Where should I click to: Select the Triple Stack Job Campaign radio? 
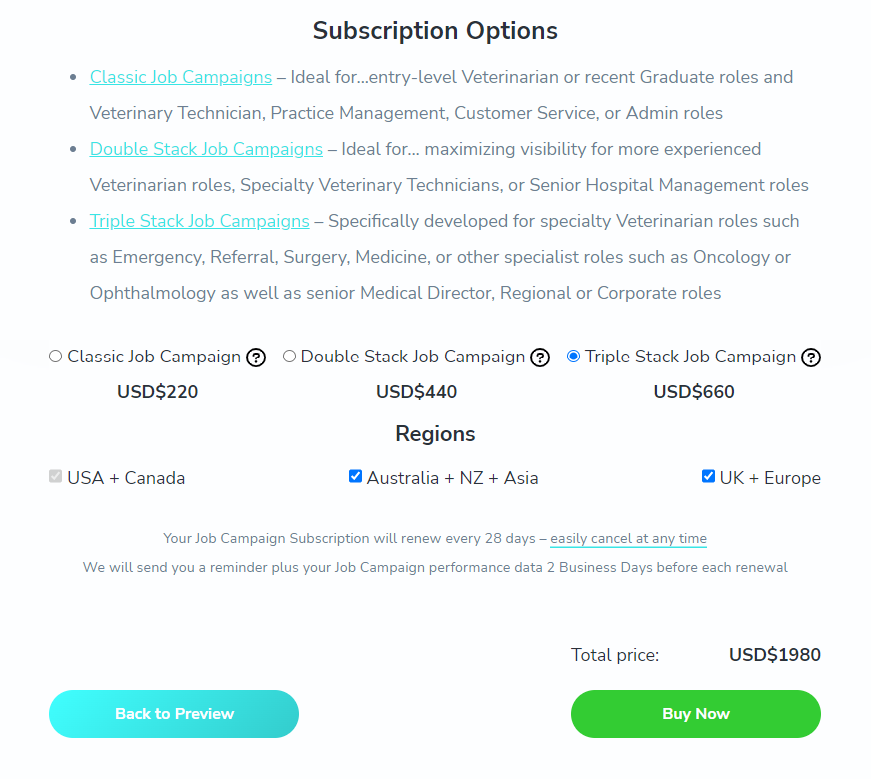[573, 356]
